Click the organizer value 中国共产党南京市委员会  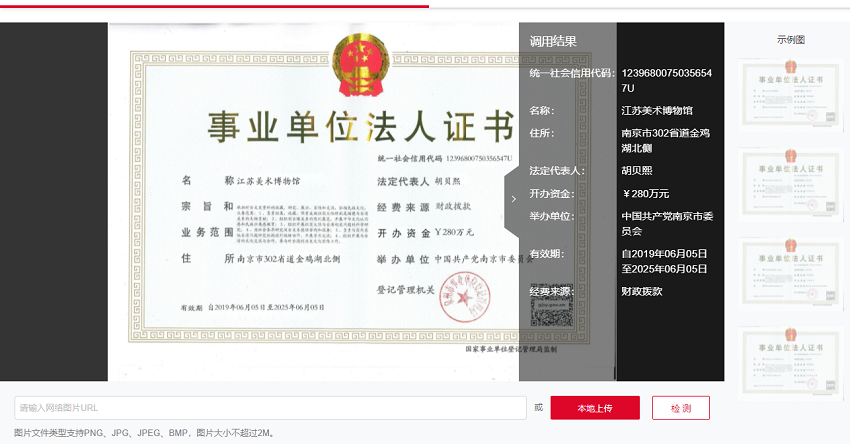(667, 223)
